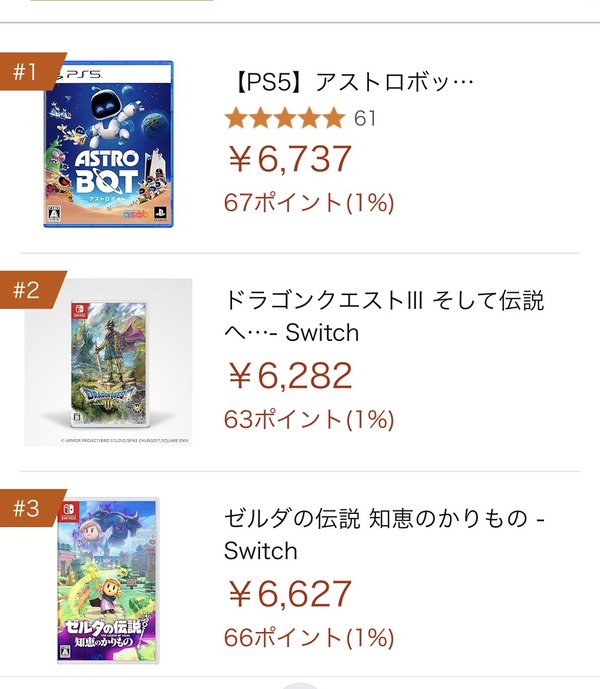Click the 67ポイント(1%) points text
Screen dimensions: 600x689
pyautogui.click(x=309, y=202)
